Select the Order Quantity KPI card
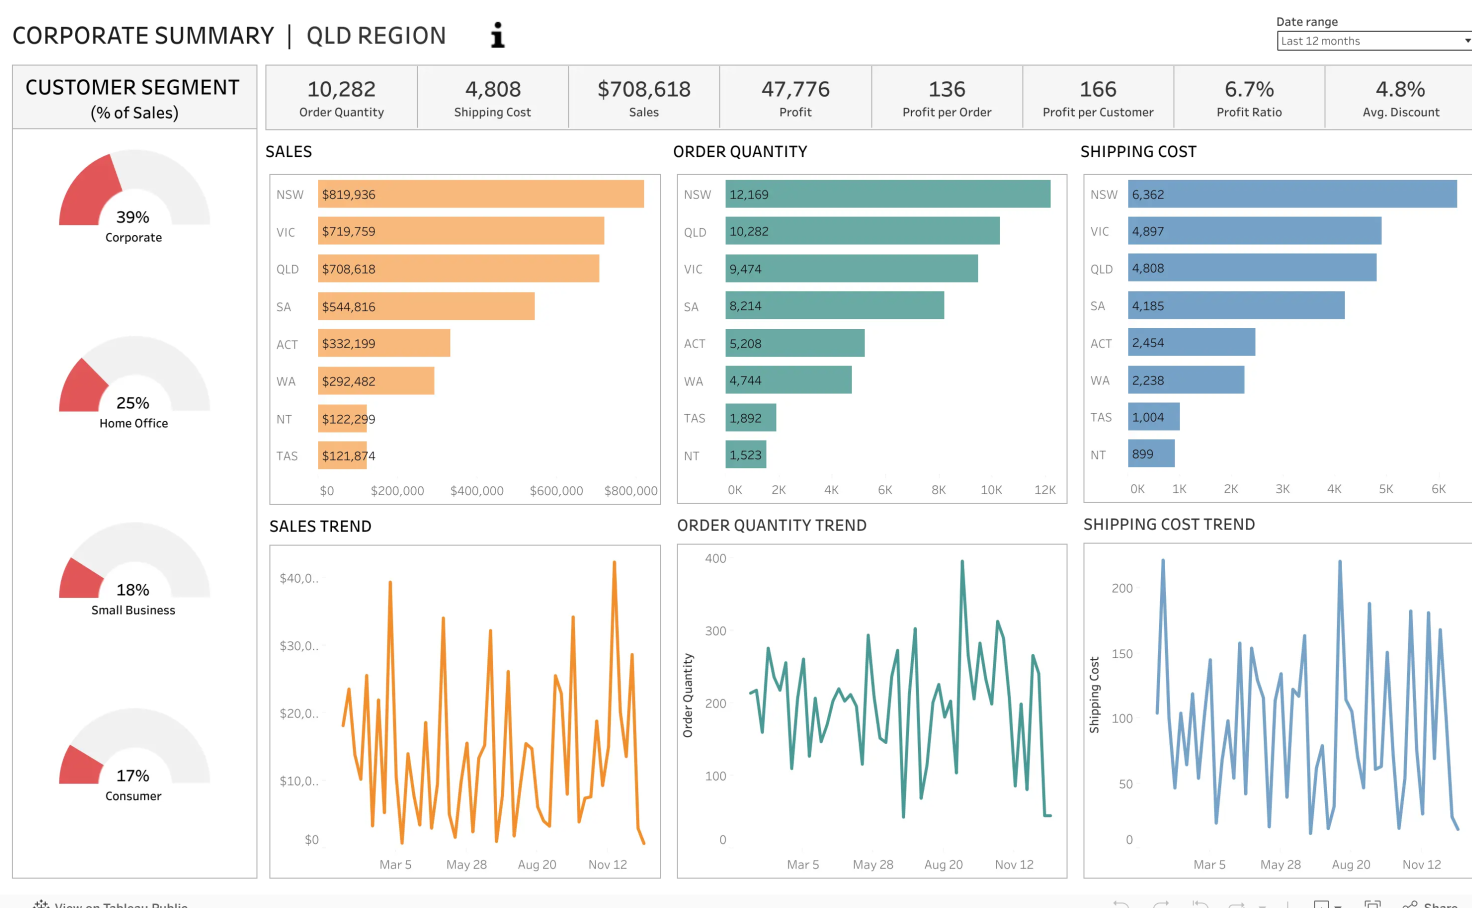The image size is (1472, 908). tap(341, 98)
